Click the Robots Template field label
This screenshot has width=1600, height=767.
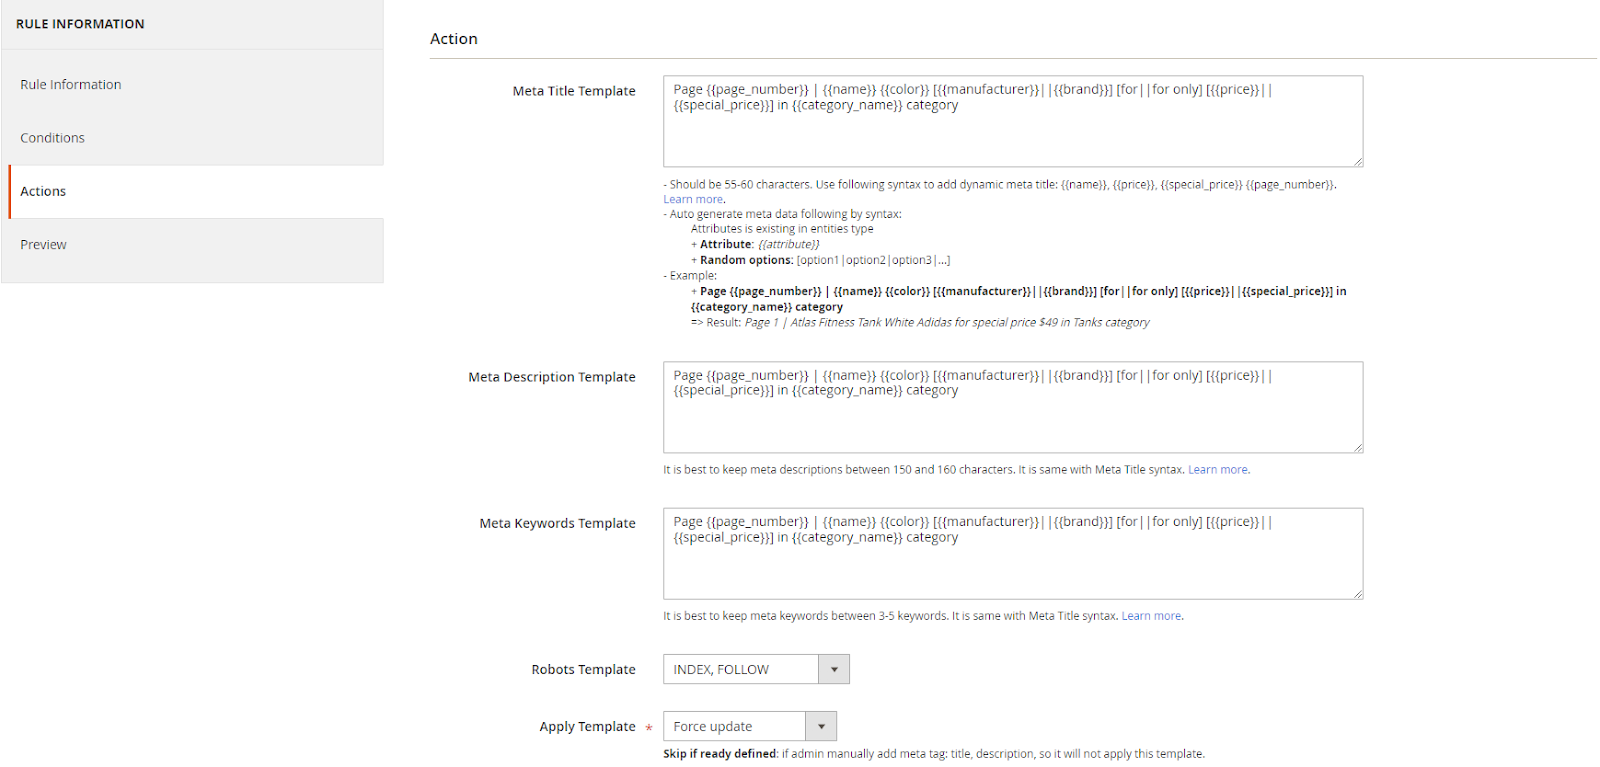click(x=583, y=670)
